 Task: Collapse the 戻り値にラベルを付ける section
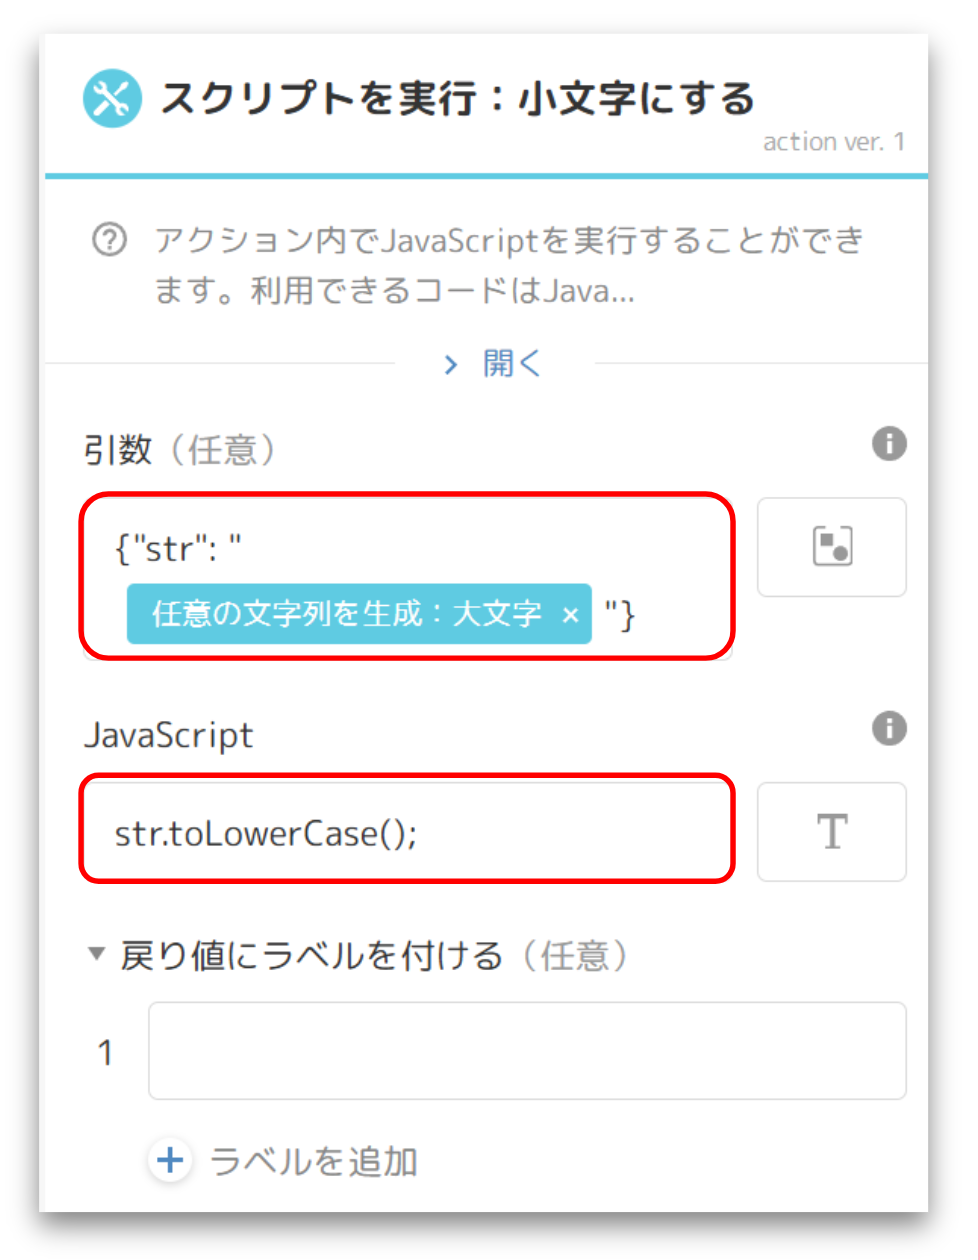(96, 954)
